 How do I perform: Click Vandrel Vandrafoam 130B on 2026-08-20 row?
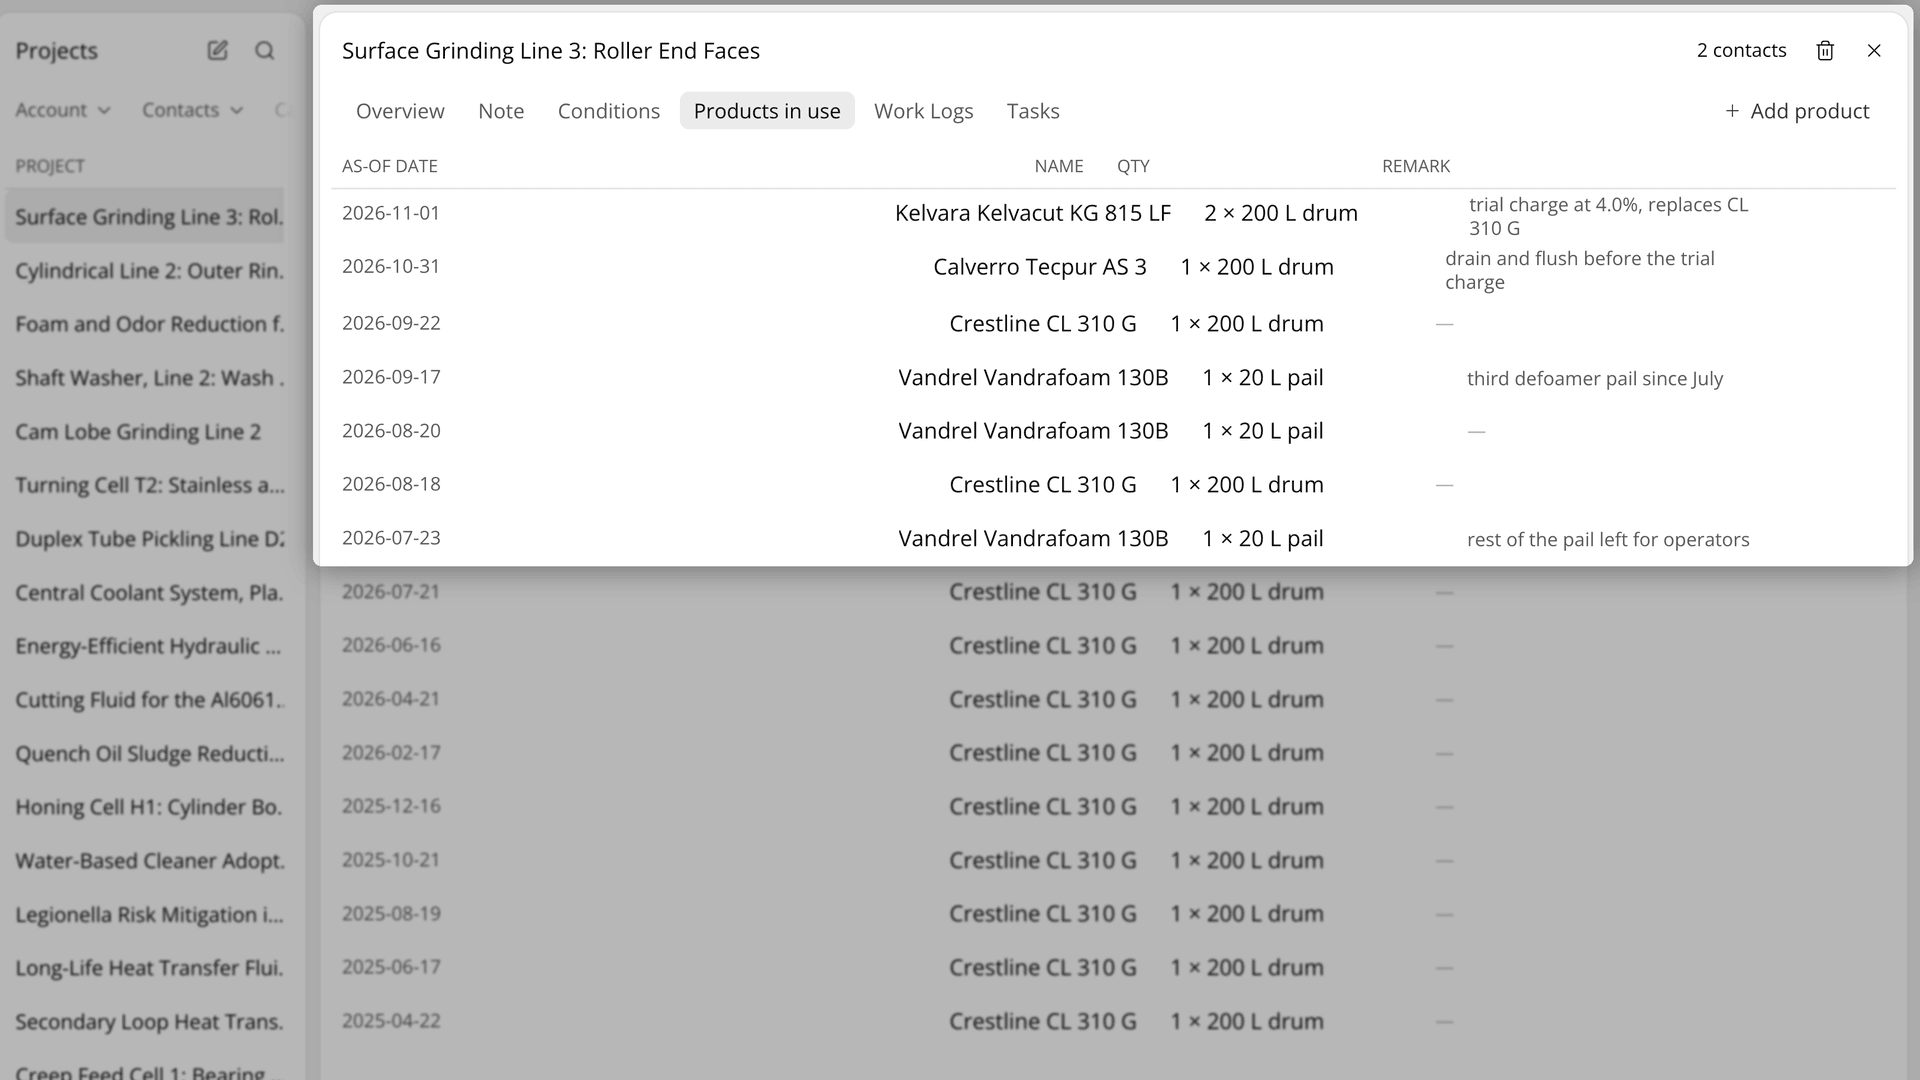1032,431
